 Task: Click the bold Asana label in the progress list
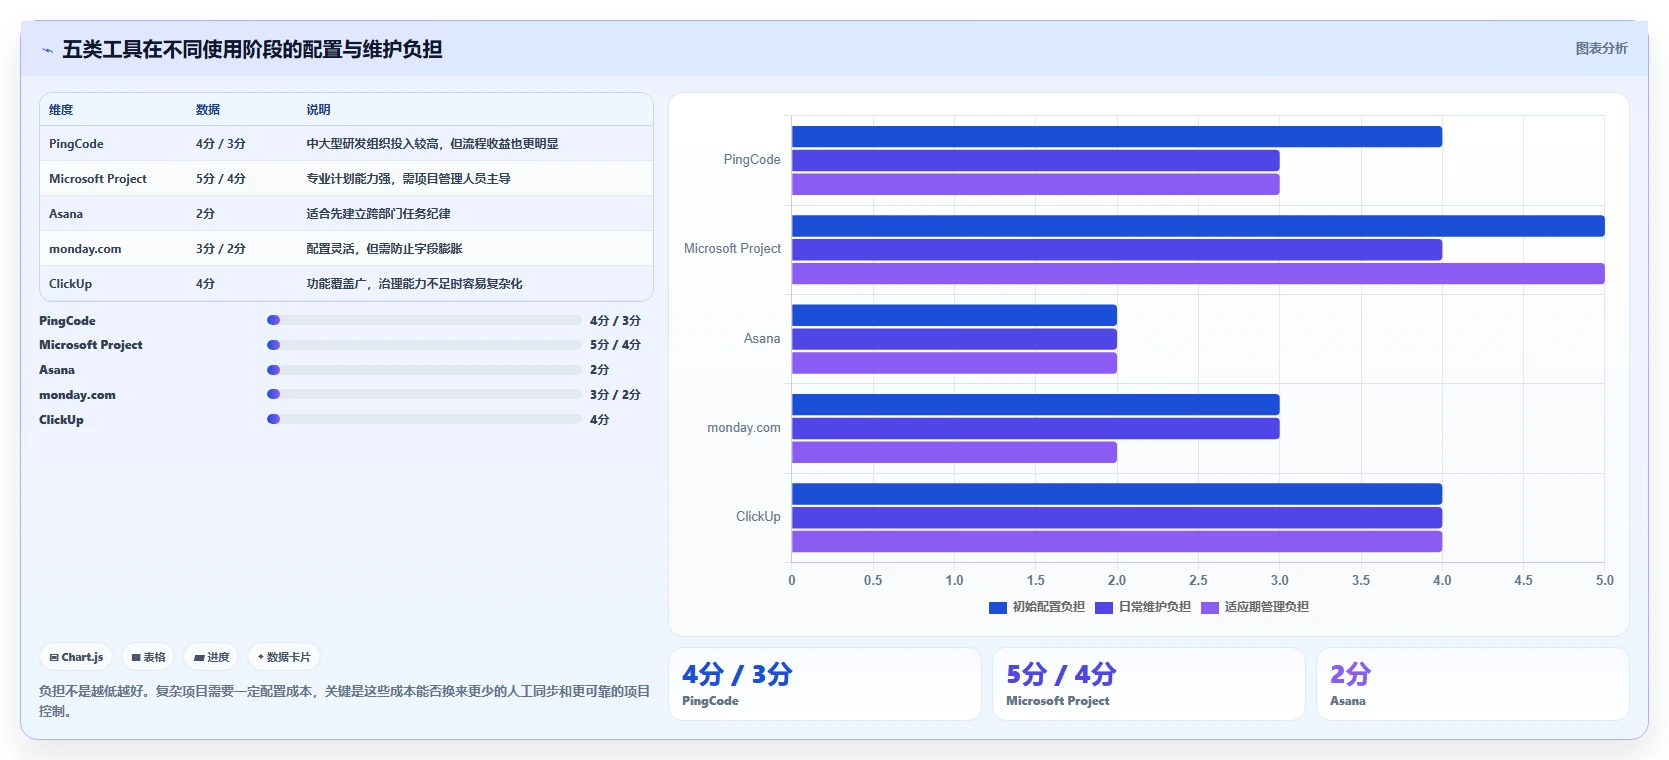[x=57, y=370]
